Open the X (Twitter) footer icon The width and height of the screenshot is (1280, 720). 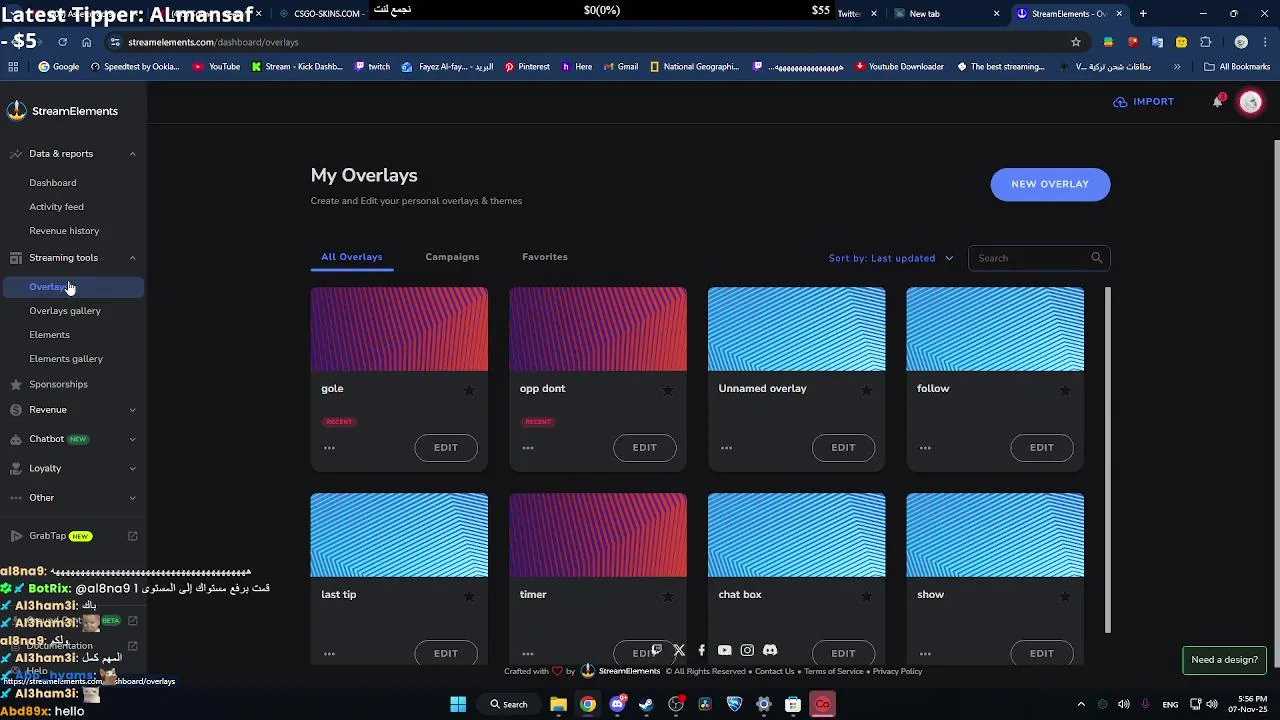(x=679, y=650)
